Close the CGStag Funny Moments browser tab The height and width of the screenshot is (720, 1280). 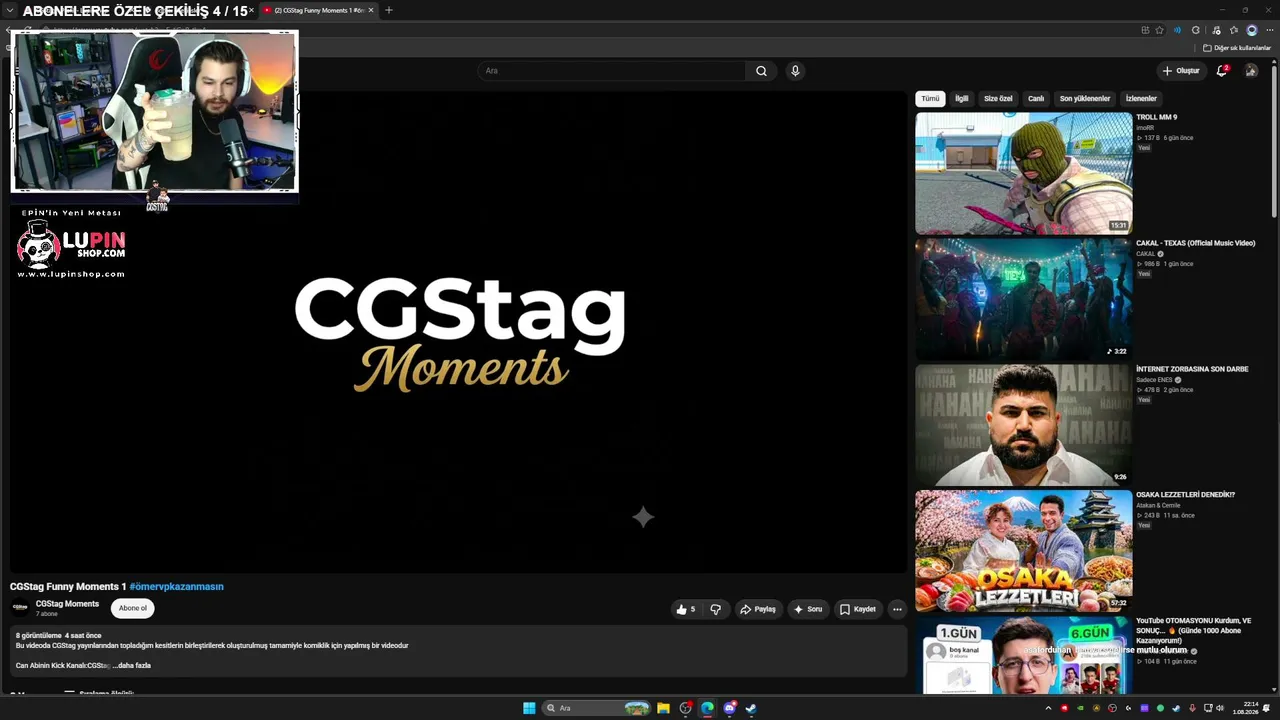coord(371,10)
